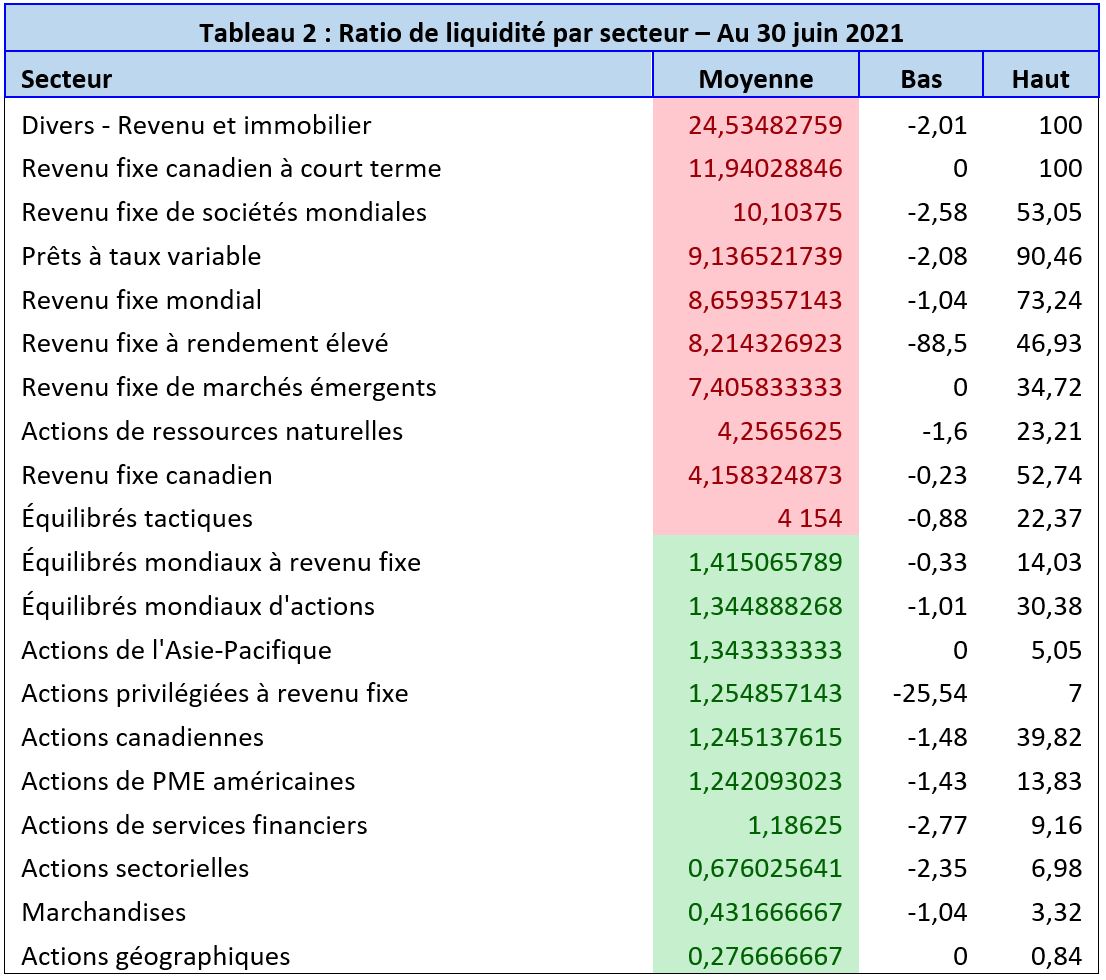Select the Haut value 13,83

(1049, 781)
